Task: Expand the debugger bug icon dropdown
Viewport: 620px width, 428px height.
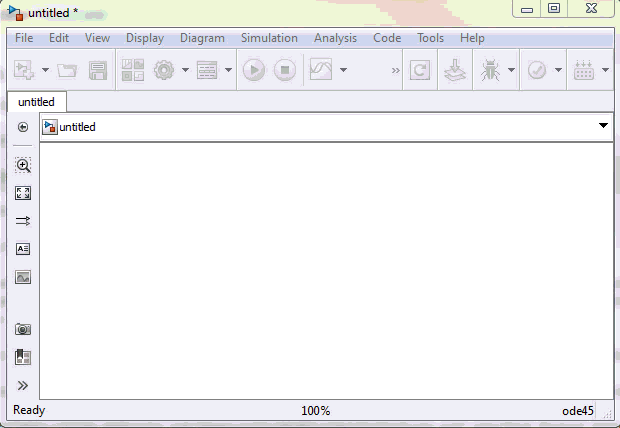Action: [x=511, y=71]
